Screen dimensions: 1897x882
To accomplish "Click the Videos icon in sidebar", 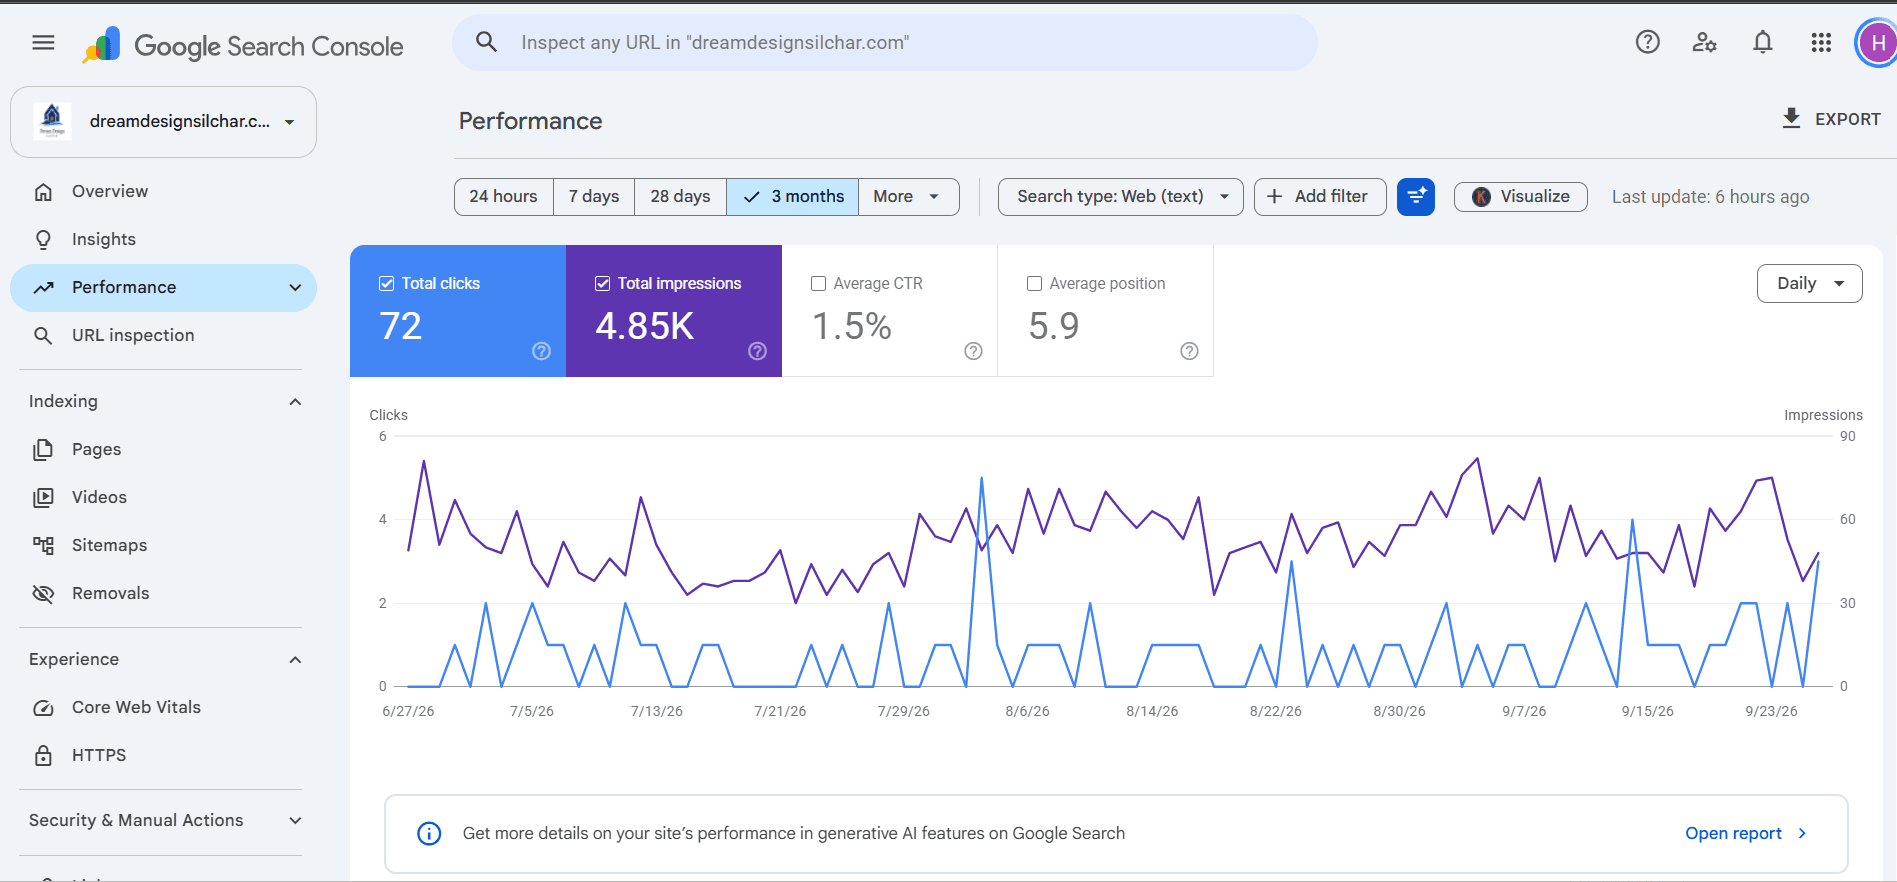I will click(x=43, y=498).
